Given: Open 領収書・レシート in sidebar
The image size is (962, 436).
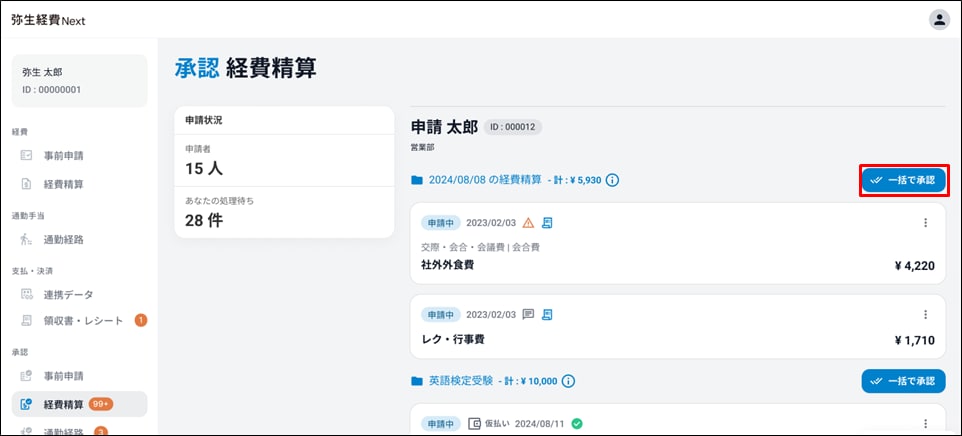Looking at the screenshot, I should pos(83,321).
